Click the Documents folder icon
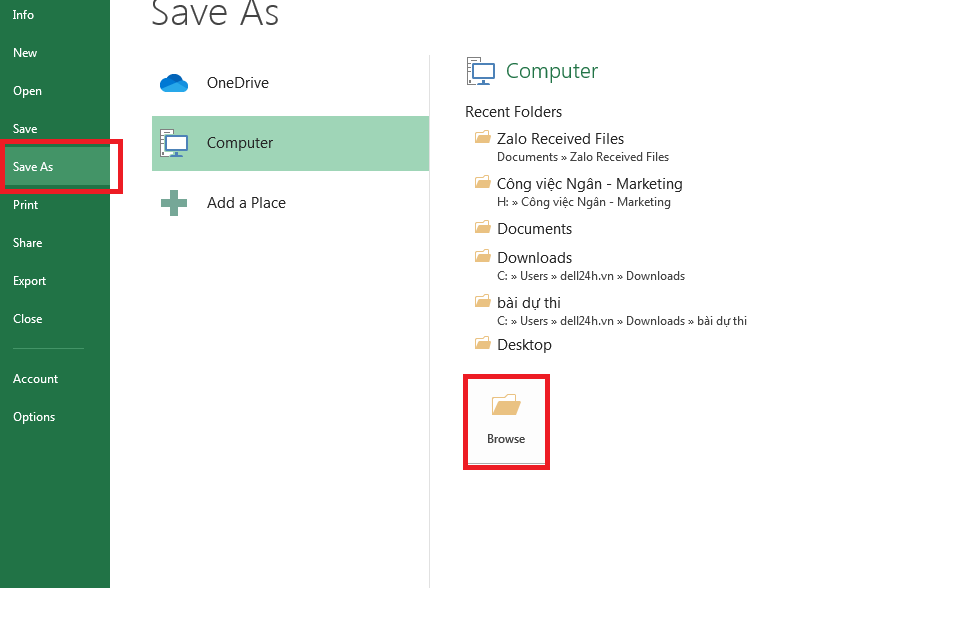 pyautogui.click(x=483, y=227)
